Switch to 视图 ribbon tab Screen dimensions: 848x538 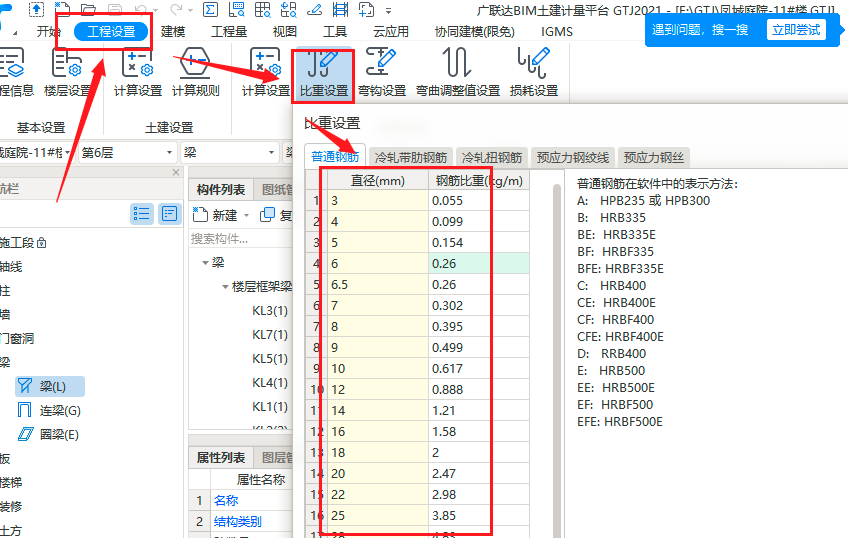point(284,31)
